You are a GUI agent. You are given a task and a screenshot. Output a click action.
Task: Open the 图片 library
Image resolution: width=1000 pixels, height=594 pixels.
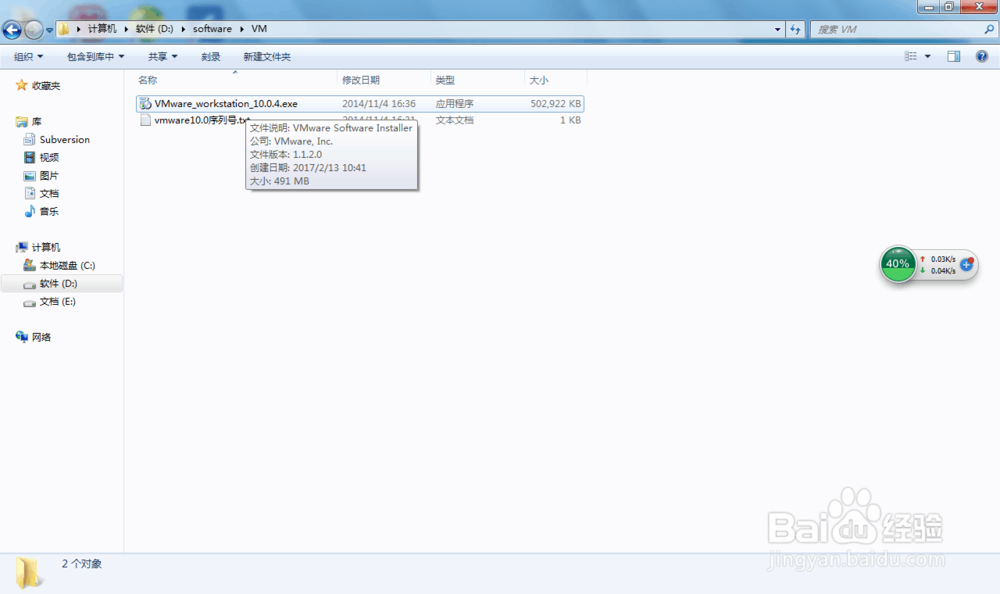49,175
